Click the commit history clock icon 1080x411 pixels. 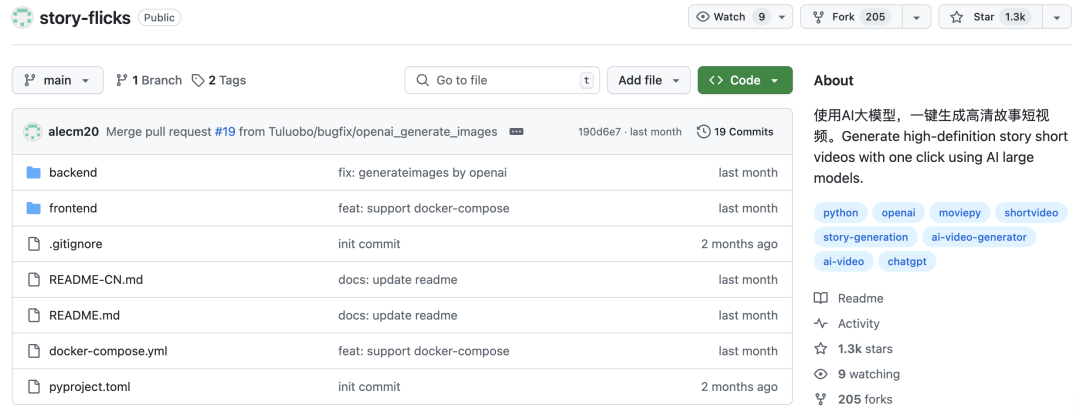[704, 132]
